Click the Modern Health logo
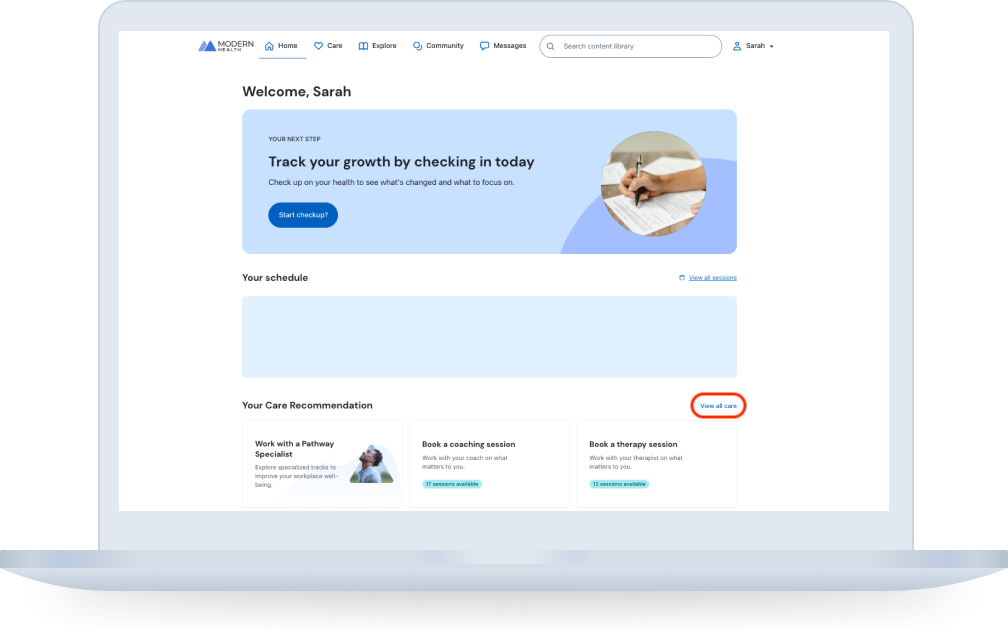This screenshot has width=1008, height=635. point(226,46)
